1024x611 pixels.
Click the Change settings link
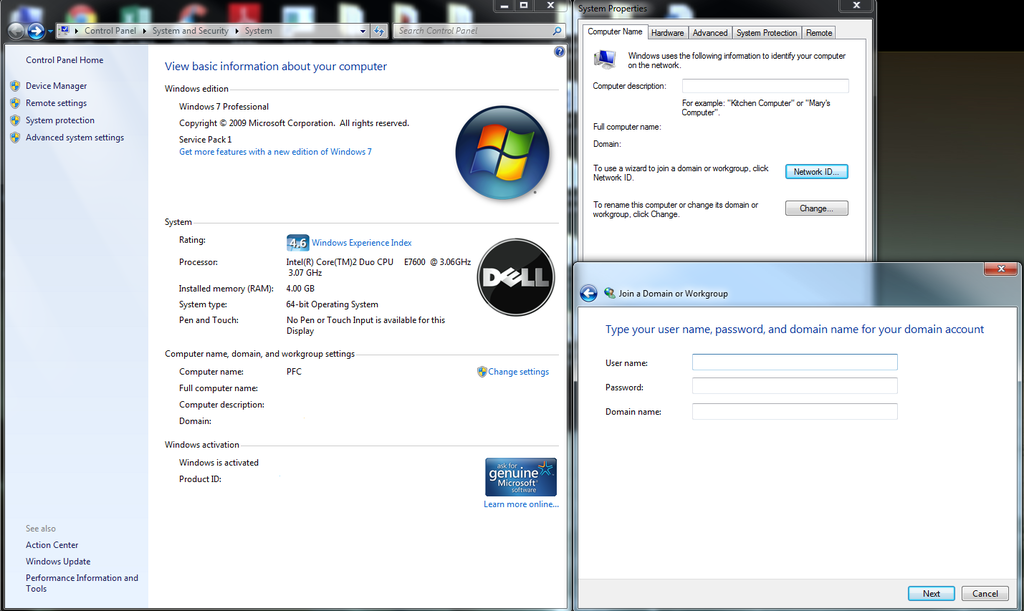pyautogui.click(x=519, y=371)
